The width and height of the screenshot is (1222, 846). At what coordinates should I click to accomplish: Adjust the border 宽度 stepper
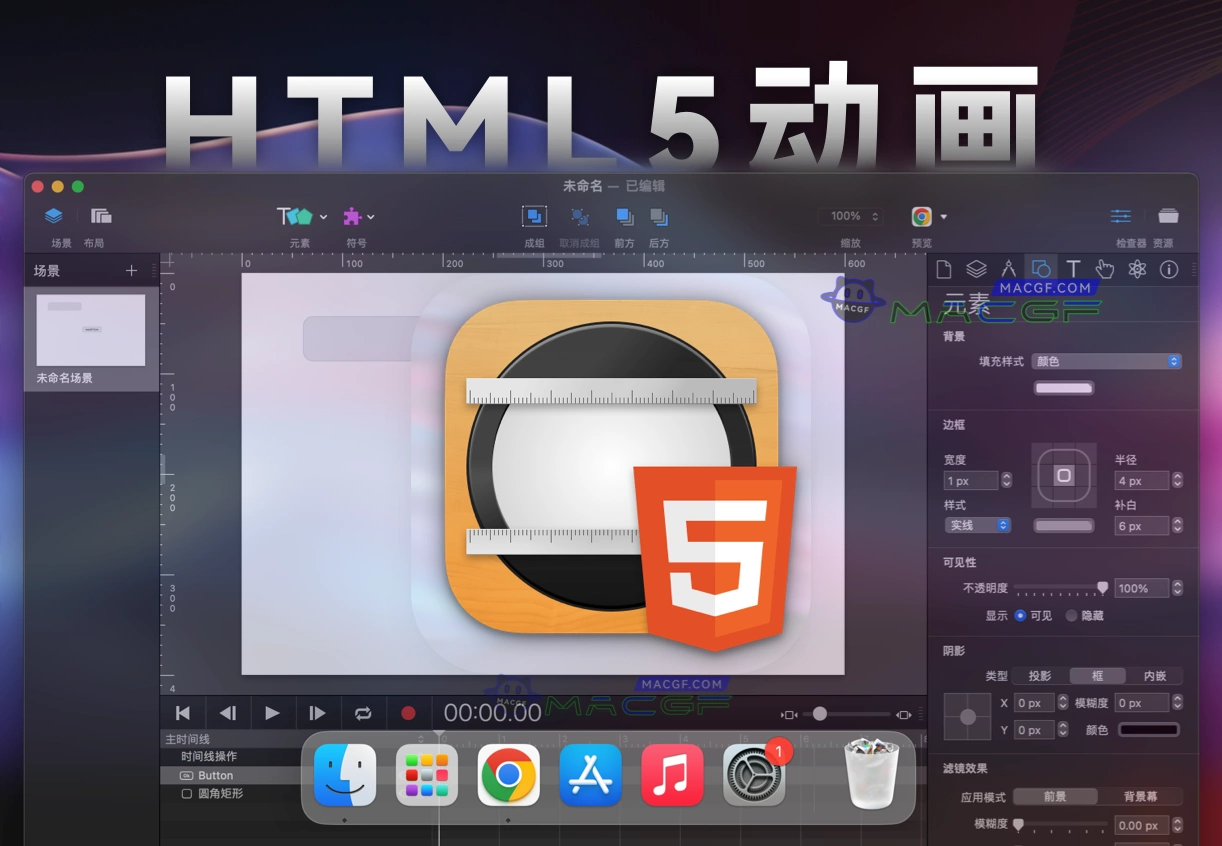pyautogui.click(x=1006, y=481)
